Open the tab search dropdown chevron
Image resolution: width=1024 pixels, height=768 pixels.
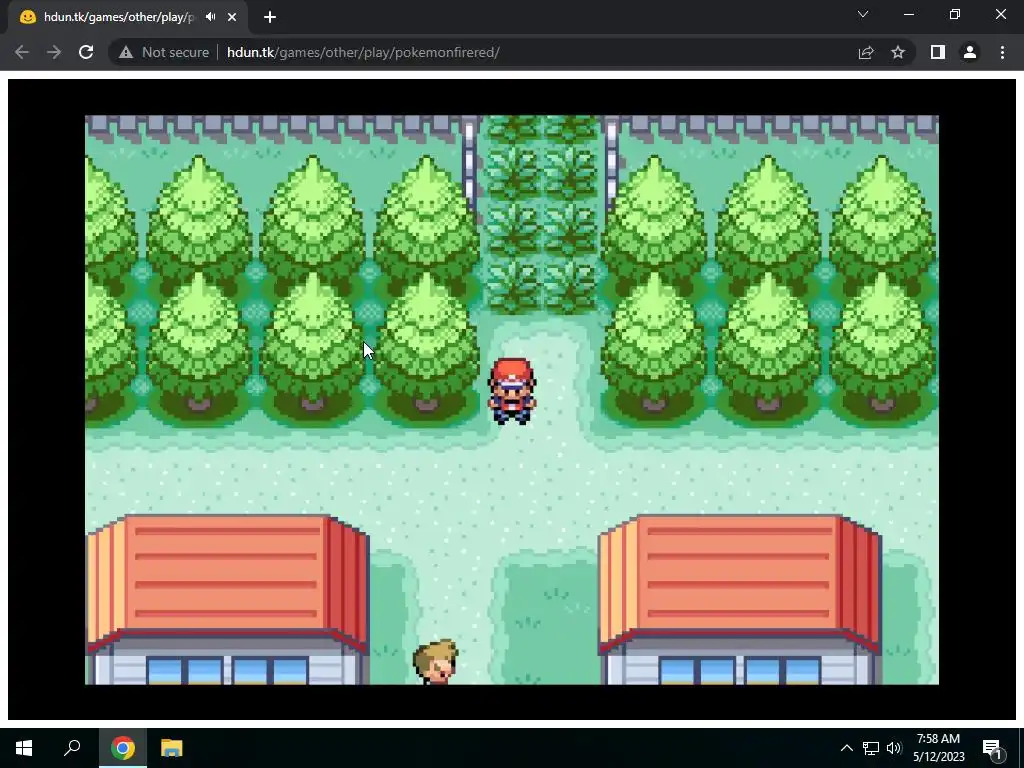pos(863,14)
